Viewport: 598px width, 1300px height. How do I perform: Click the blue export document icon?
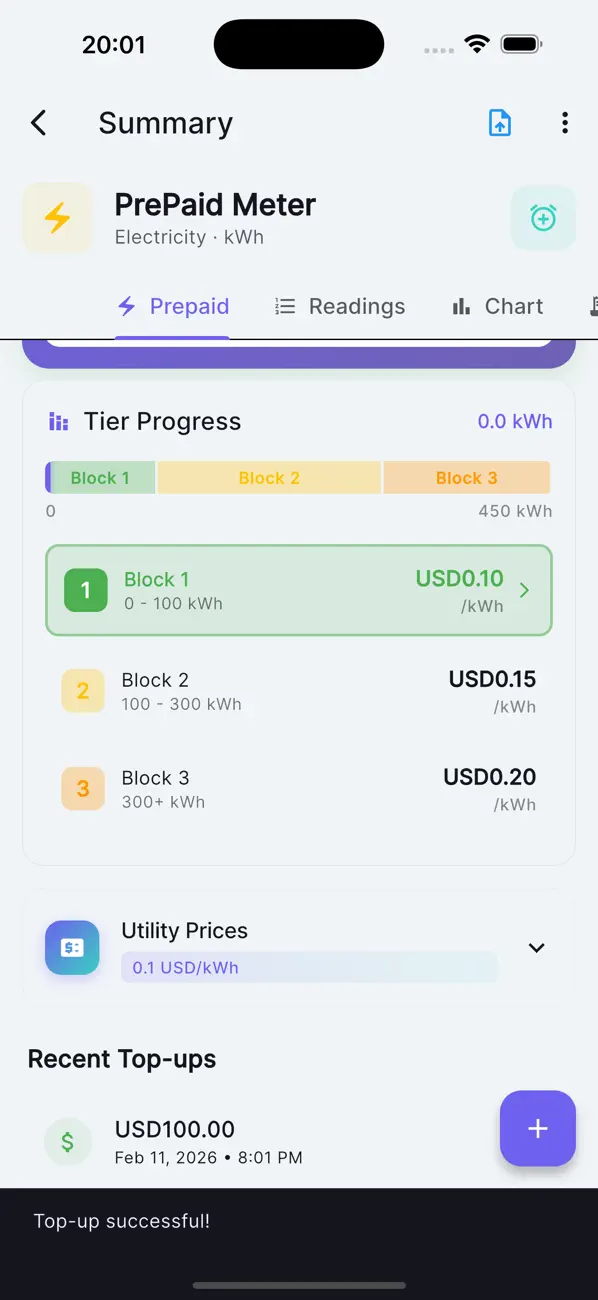point(499,122)
